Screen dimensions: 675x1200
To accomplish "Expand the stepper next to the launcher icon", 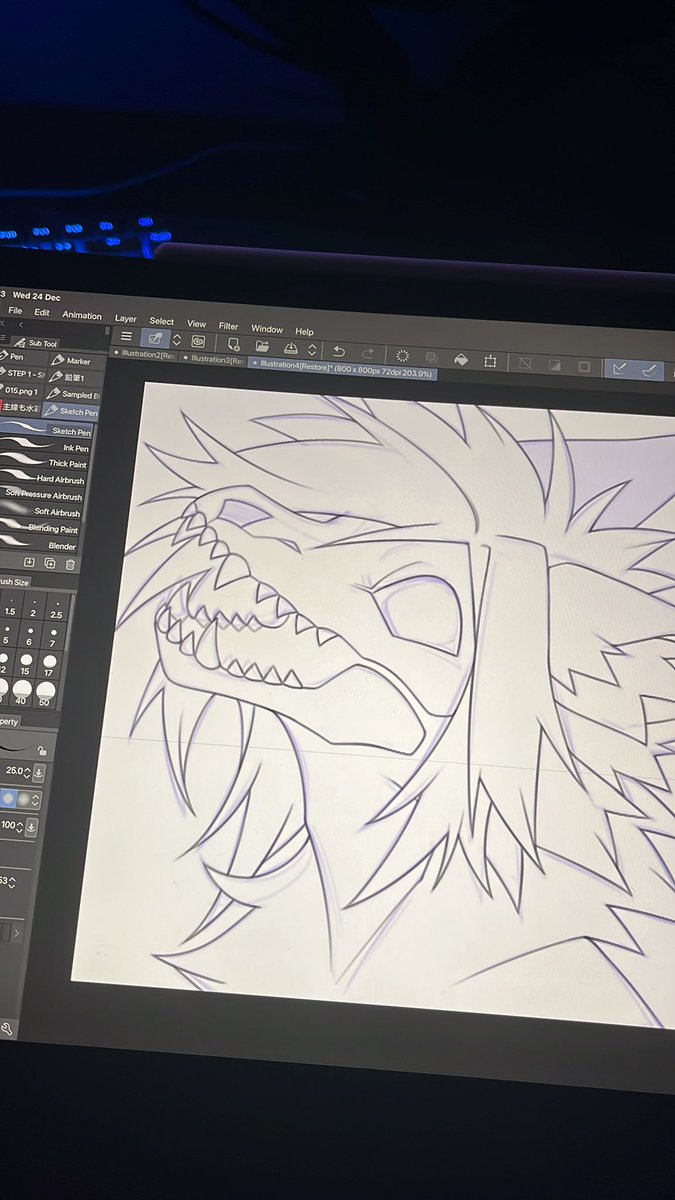I will pyautogui.click(x=177, y=340).
